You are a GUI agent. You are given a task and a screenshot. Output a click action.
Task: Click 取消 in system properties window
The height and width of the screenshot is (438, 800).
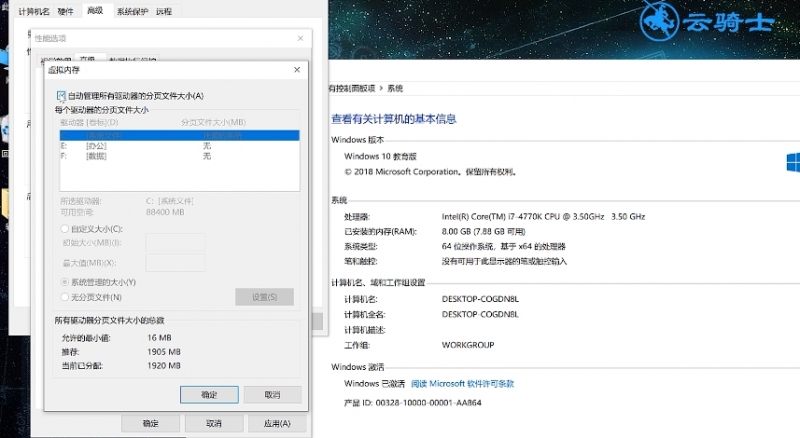pos(214,423)
